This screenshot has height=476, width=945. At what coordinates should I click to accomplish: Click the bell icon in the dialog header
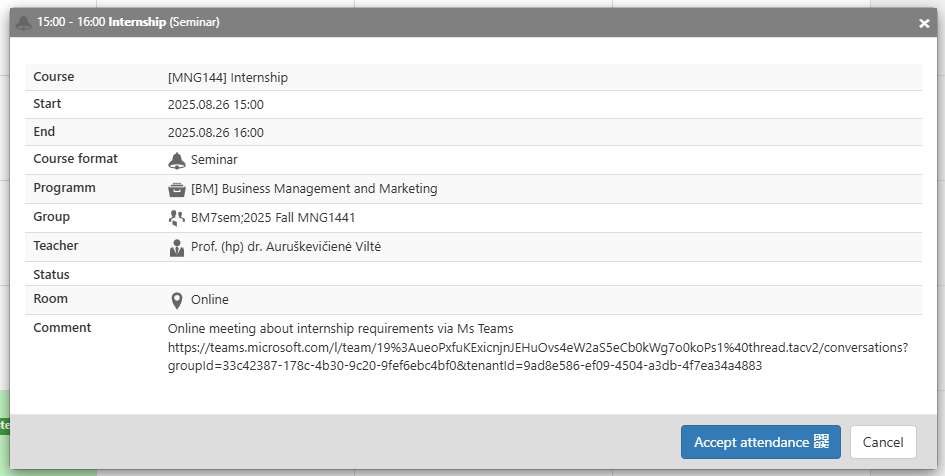pos(24,23)
